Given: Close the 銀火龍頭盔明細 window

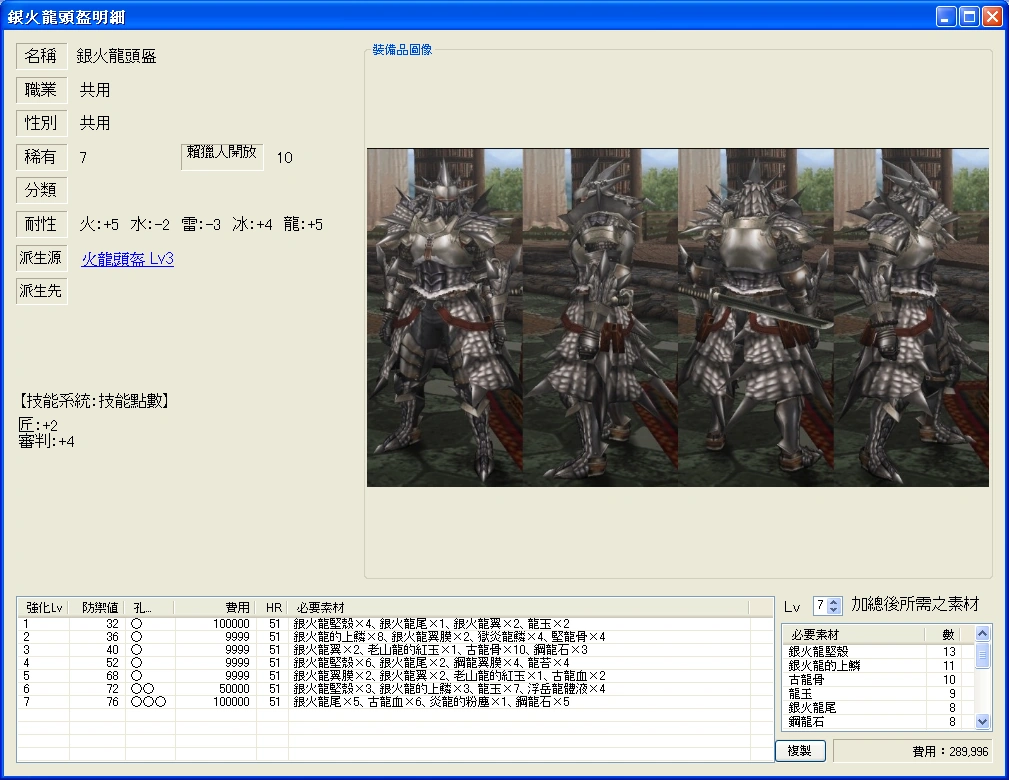Looking at the screenshot, I should 992,17.
